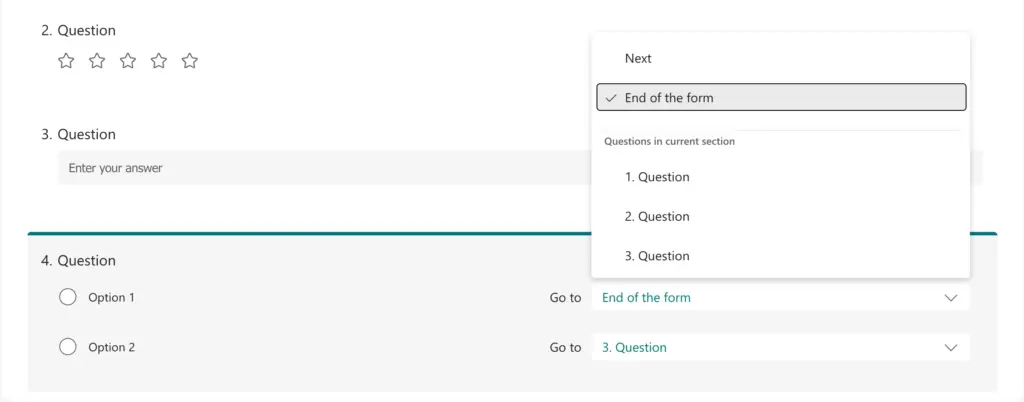Image resolution: width=1024 pixels, height=402 pixels.
Task: Click the 'Option 1' label text
Action: pos(111,298)
